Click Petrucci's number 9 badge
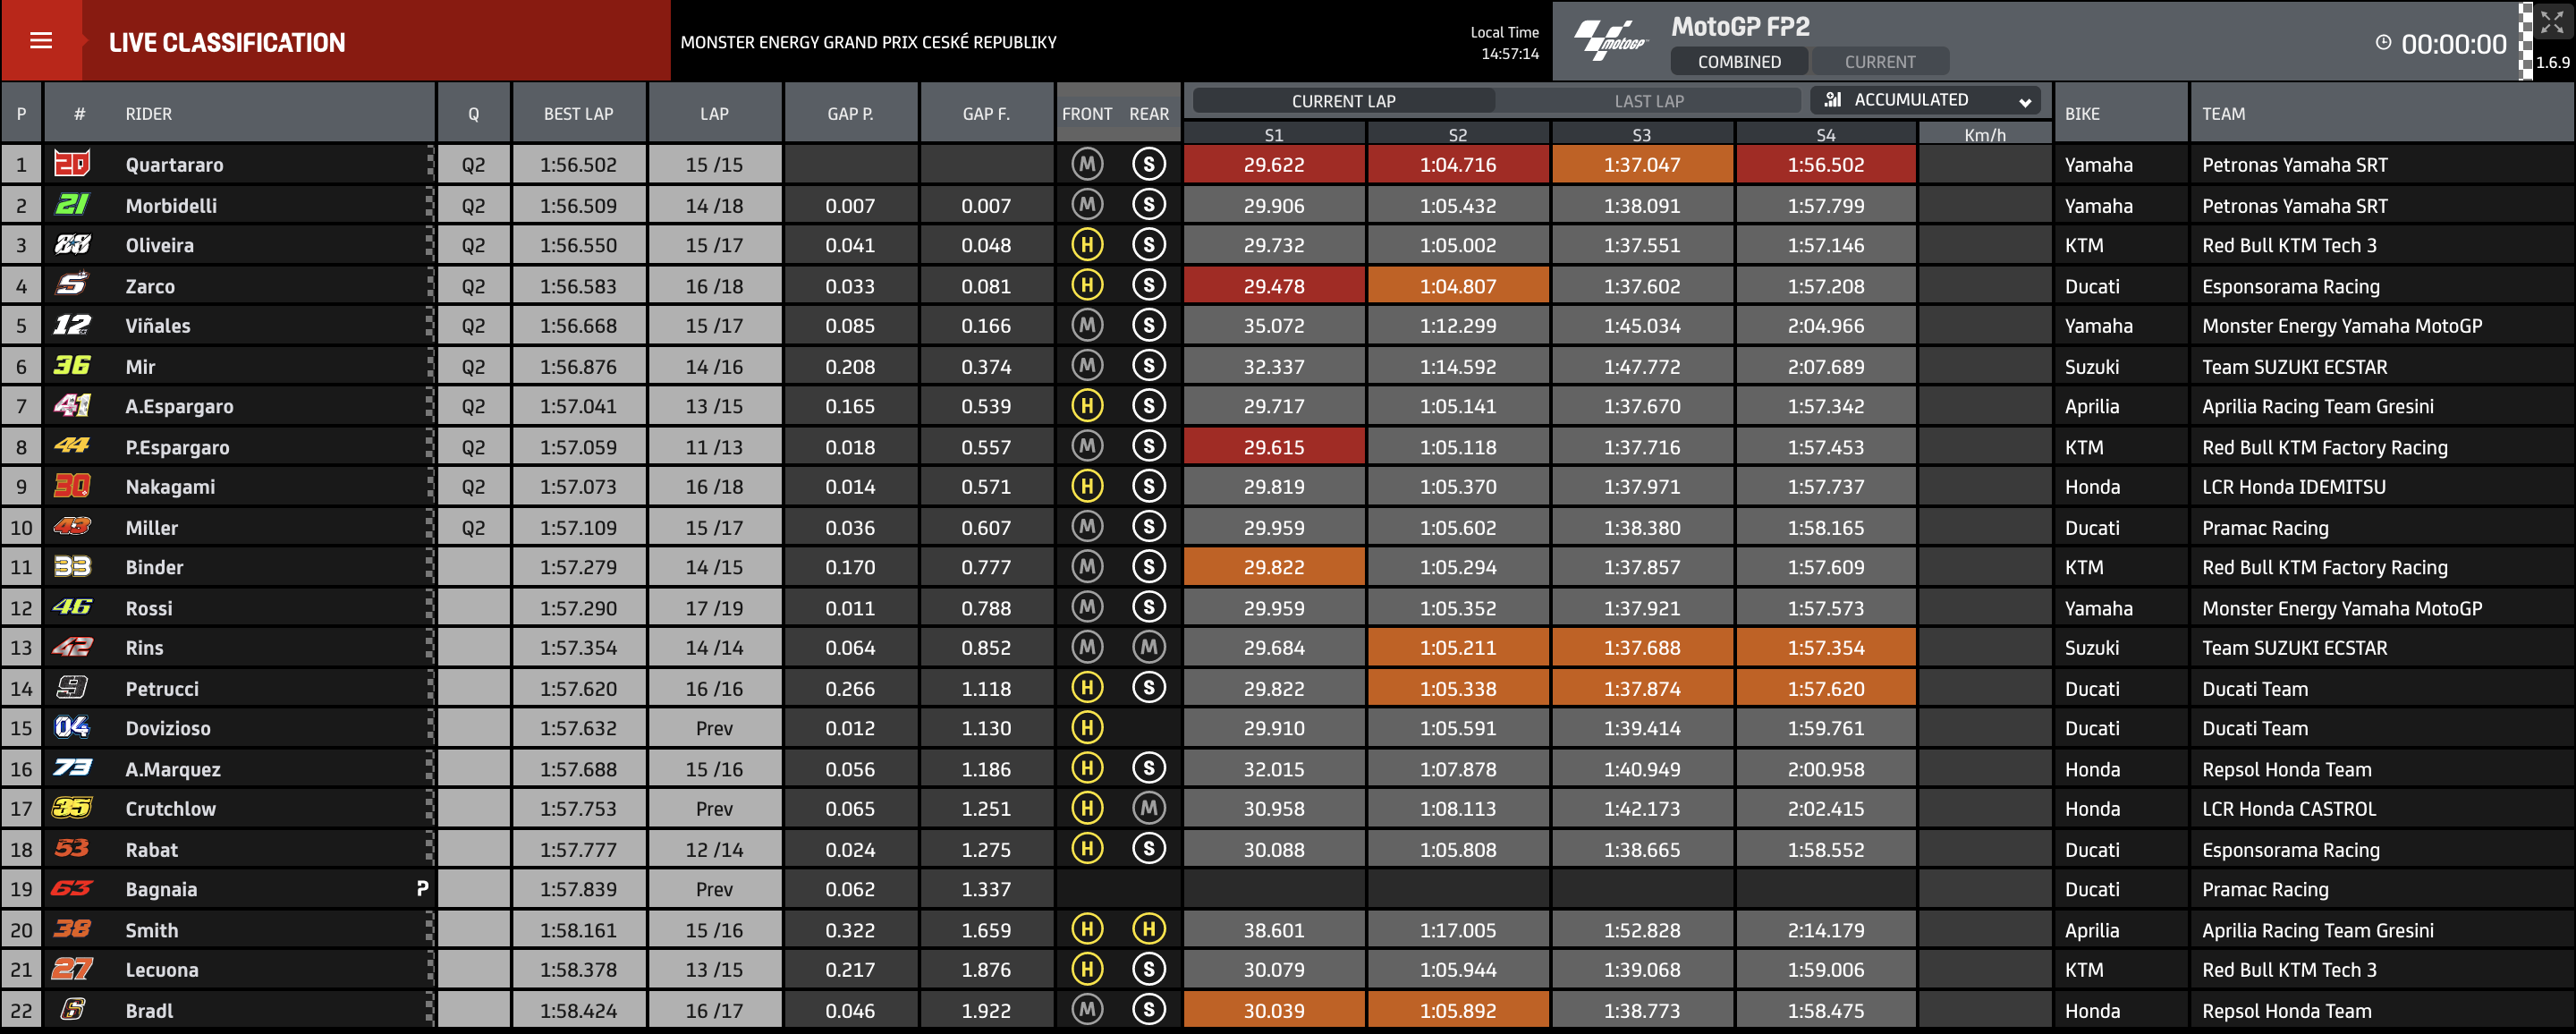Image resolution: width=2576 pixels, height=1034 pixels. pyautogui.click(x=72, y=687)
